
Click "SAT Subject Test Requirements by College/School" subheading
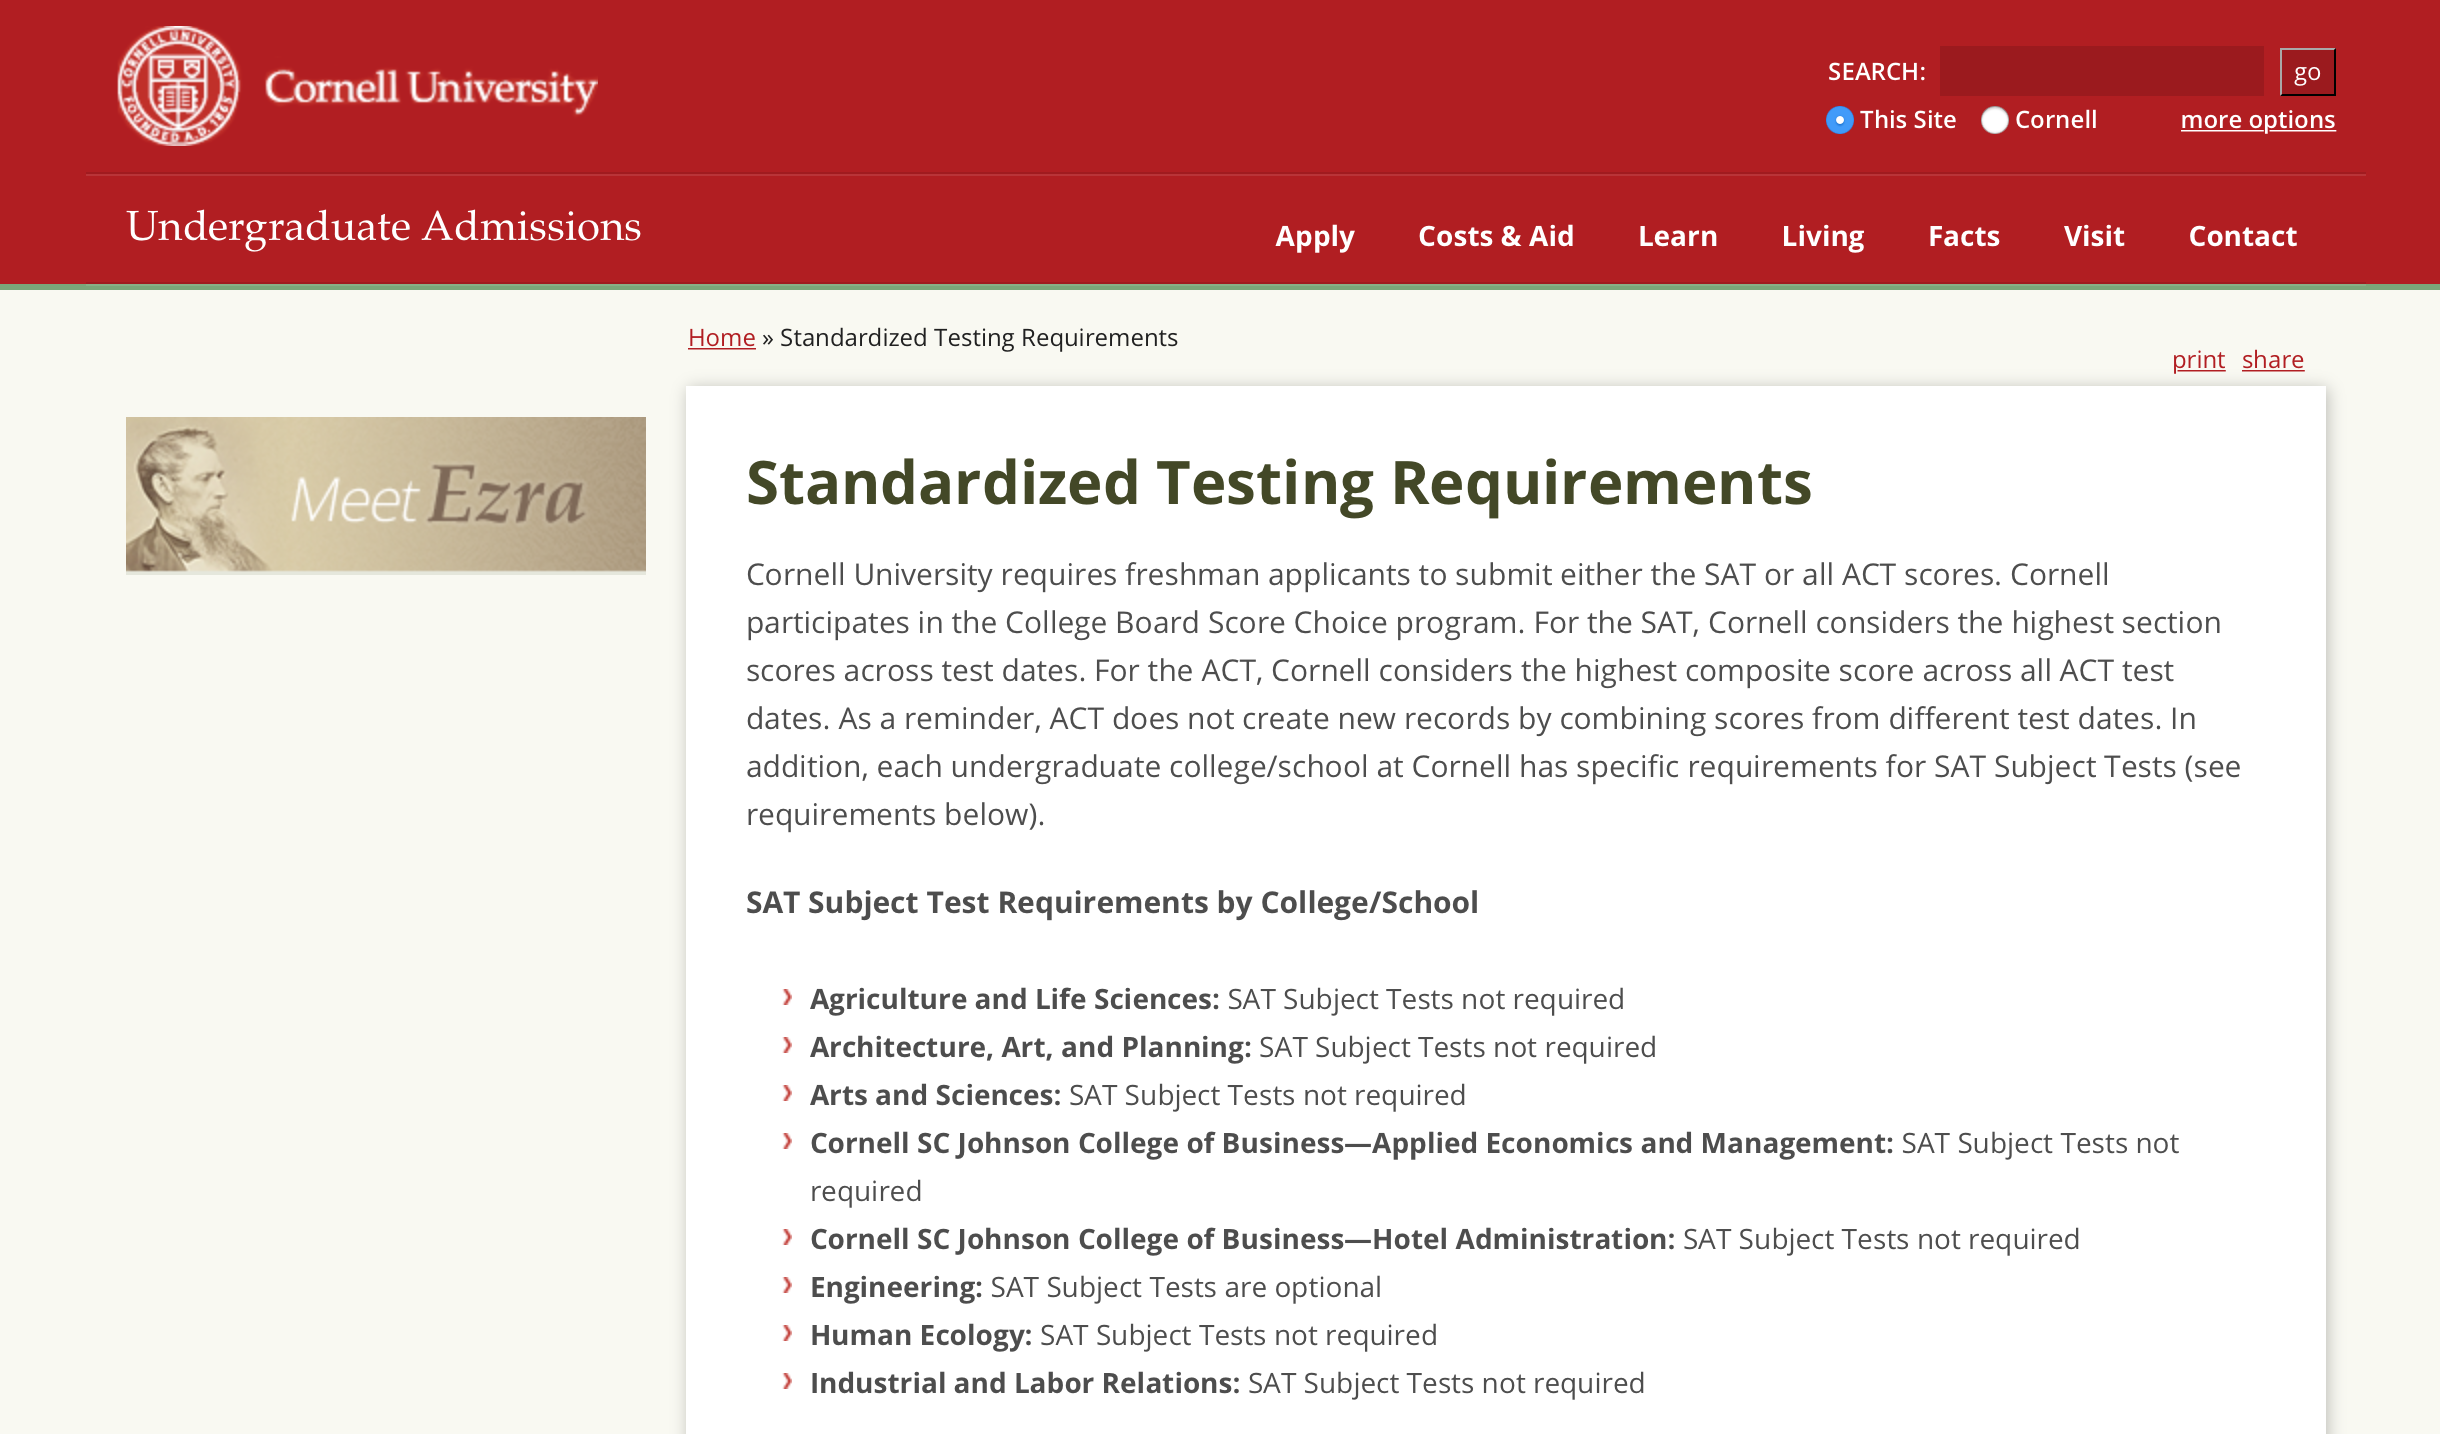tap(1112, 903)
